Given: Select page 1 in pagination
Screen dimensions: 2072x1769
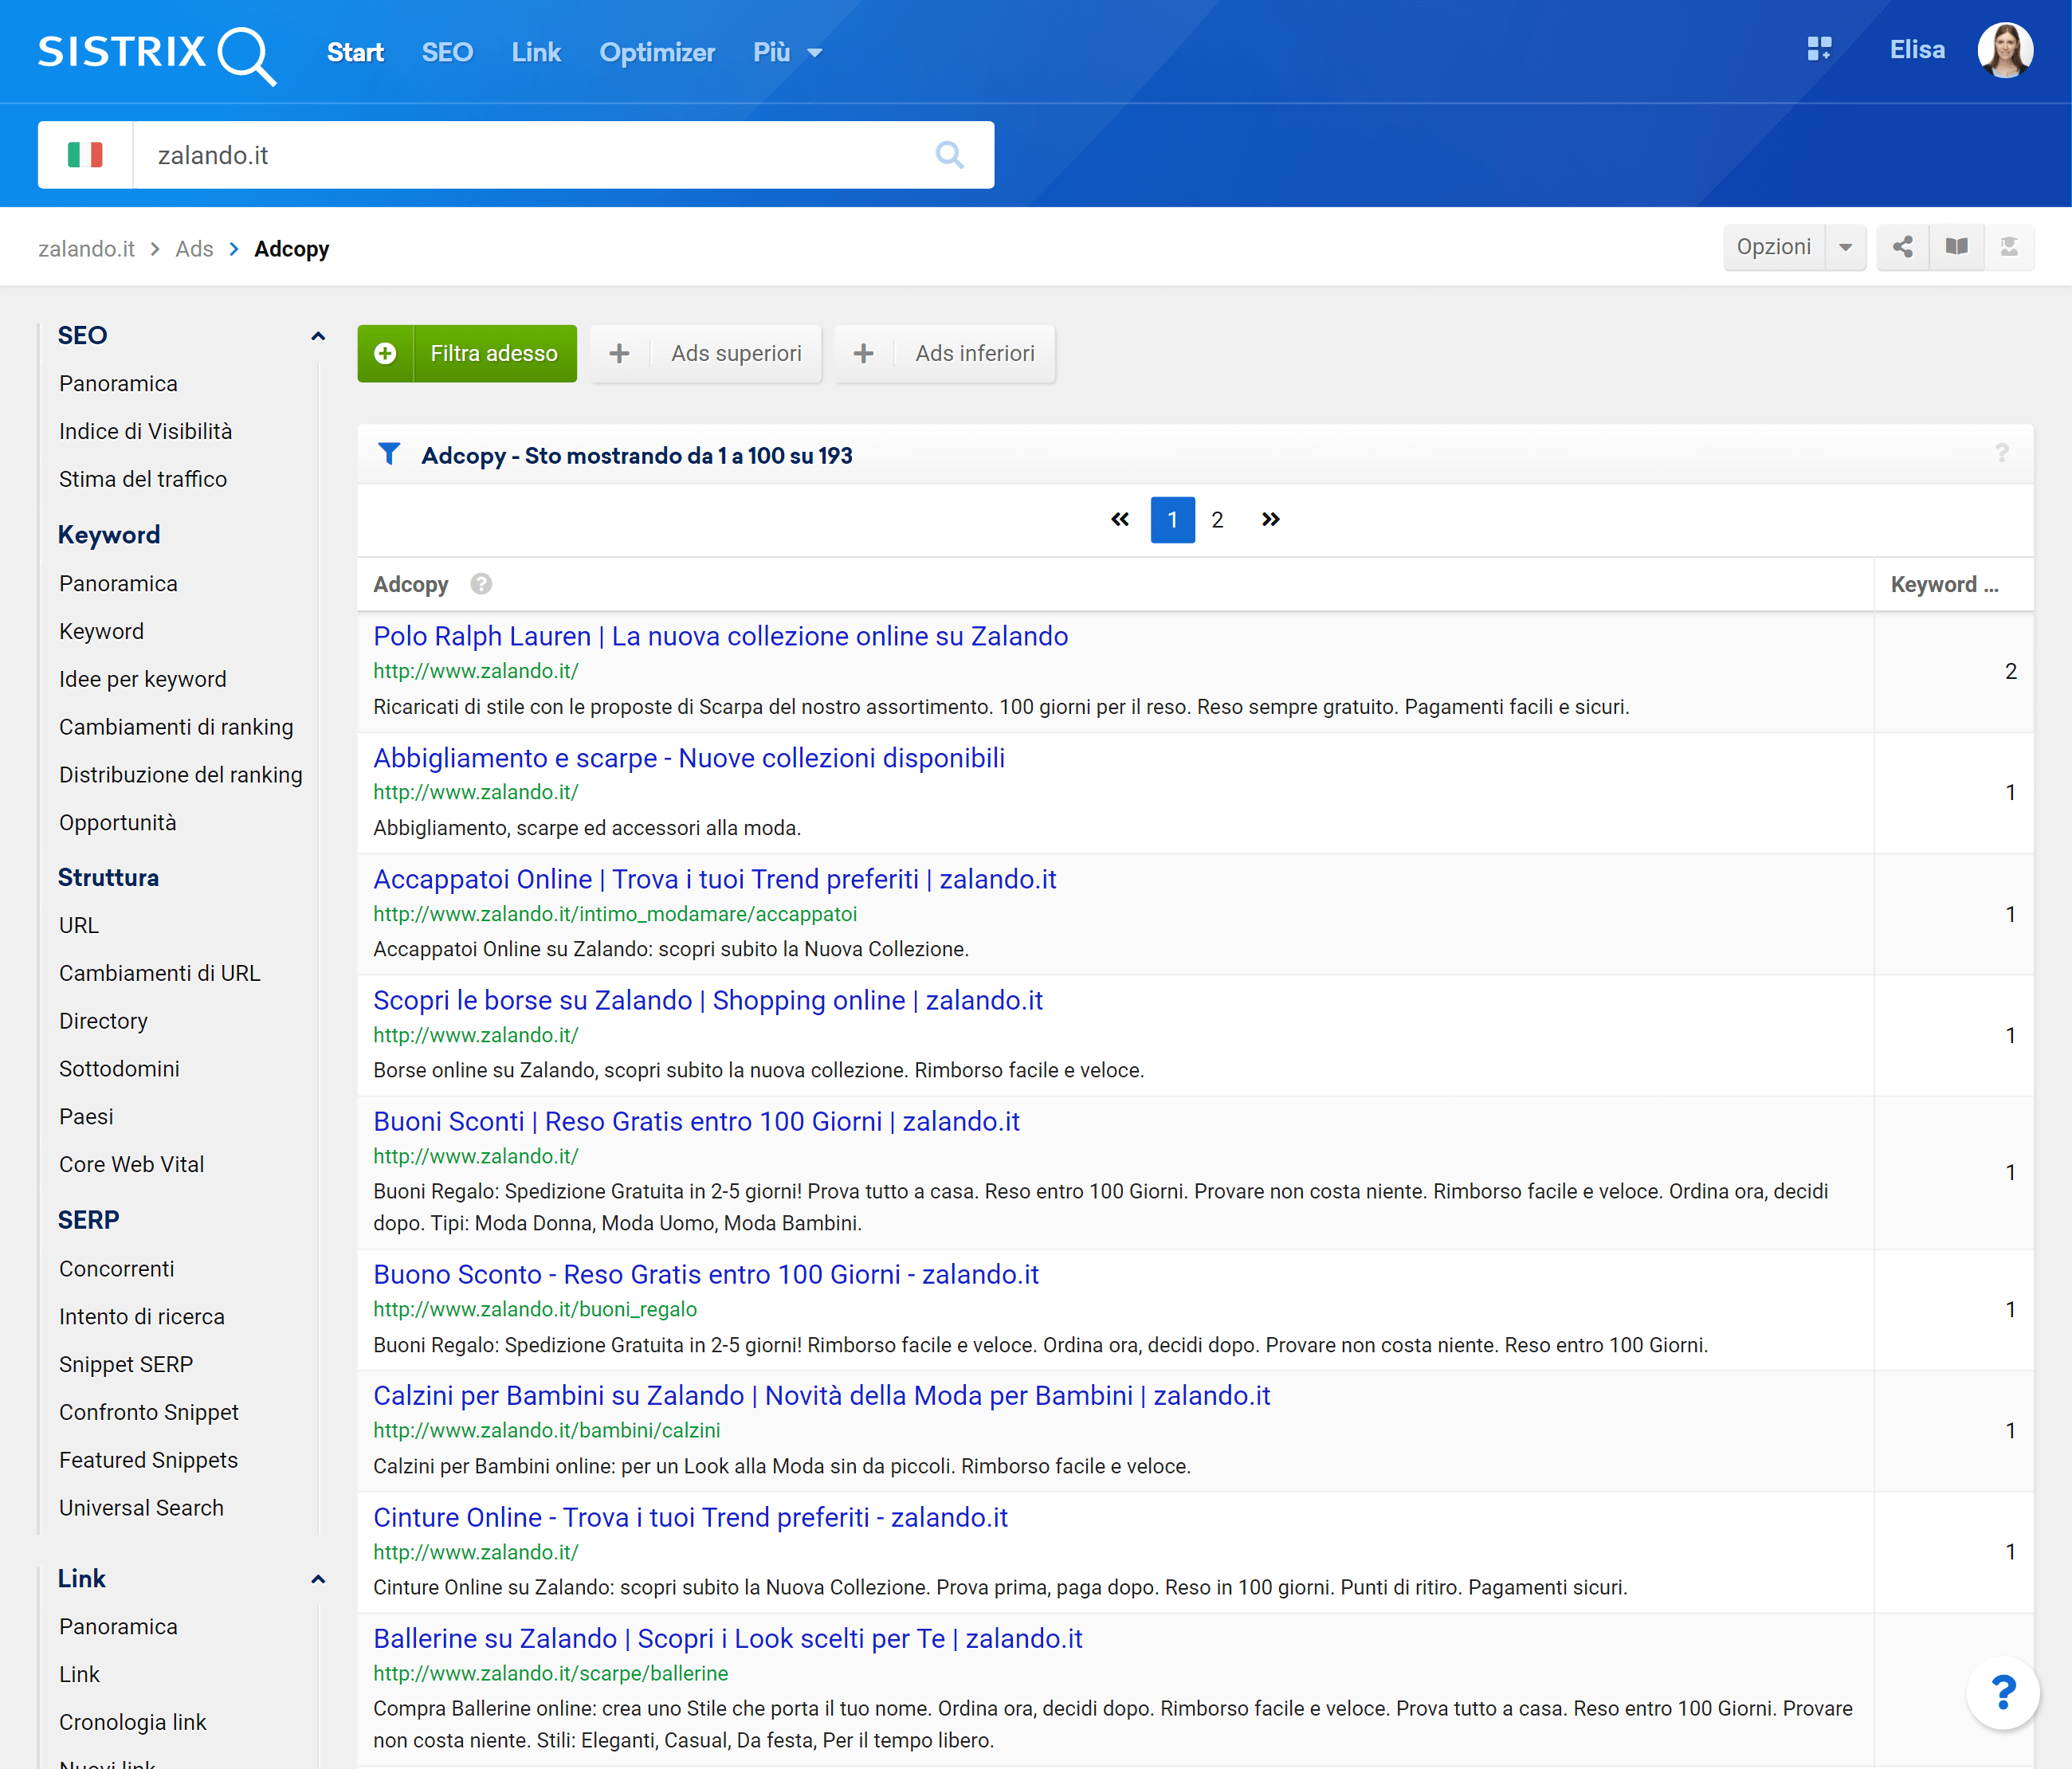Looking at the screenshot, I should point(1172,519).
